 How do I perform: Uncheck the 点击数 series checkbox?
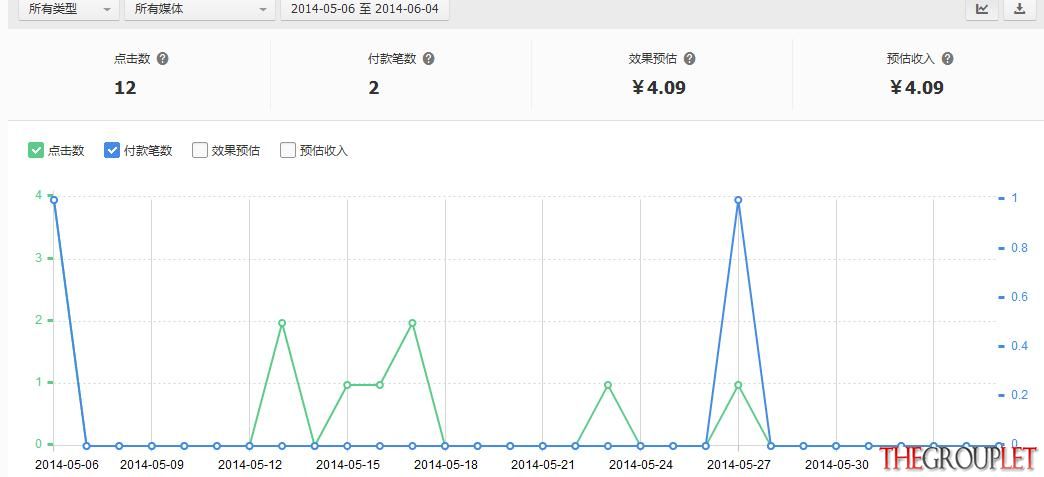pyautogui.click(x=36, y=150)
